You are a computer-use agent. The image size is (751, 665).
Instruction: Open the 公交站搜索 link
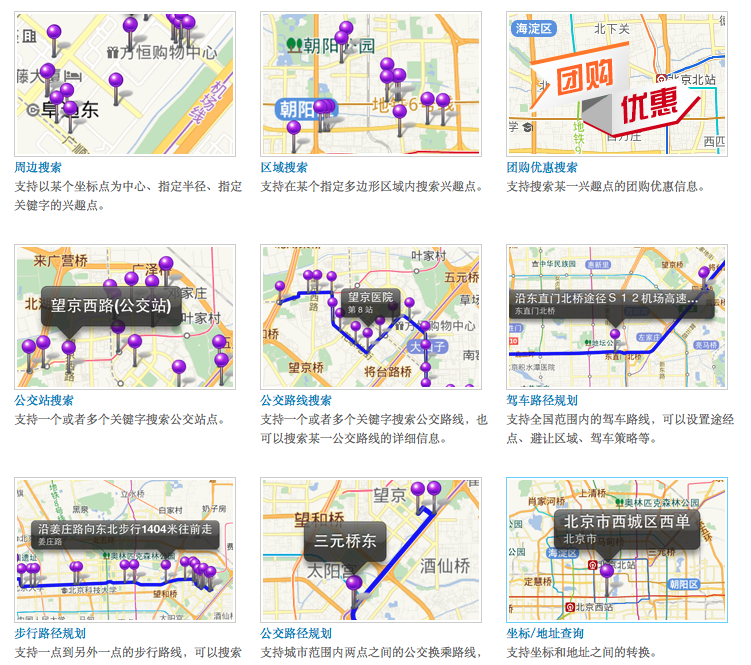[x=44, y=401]
